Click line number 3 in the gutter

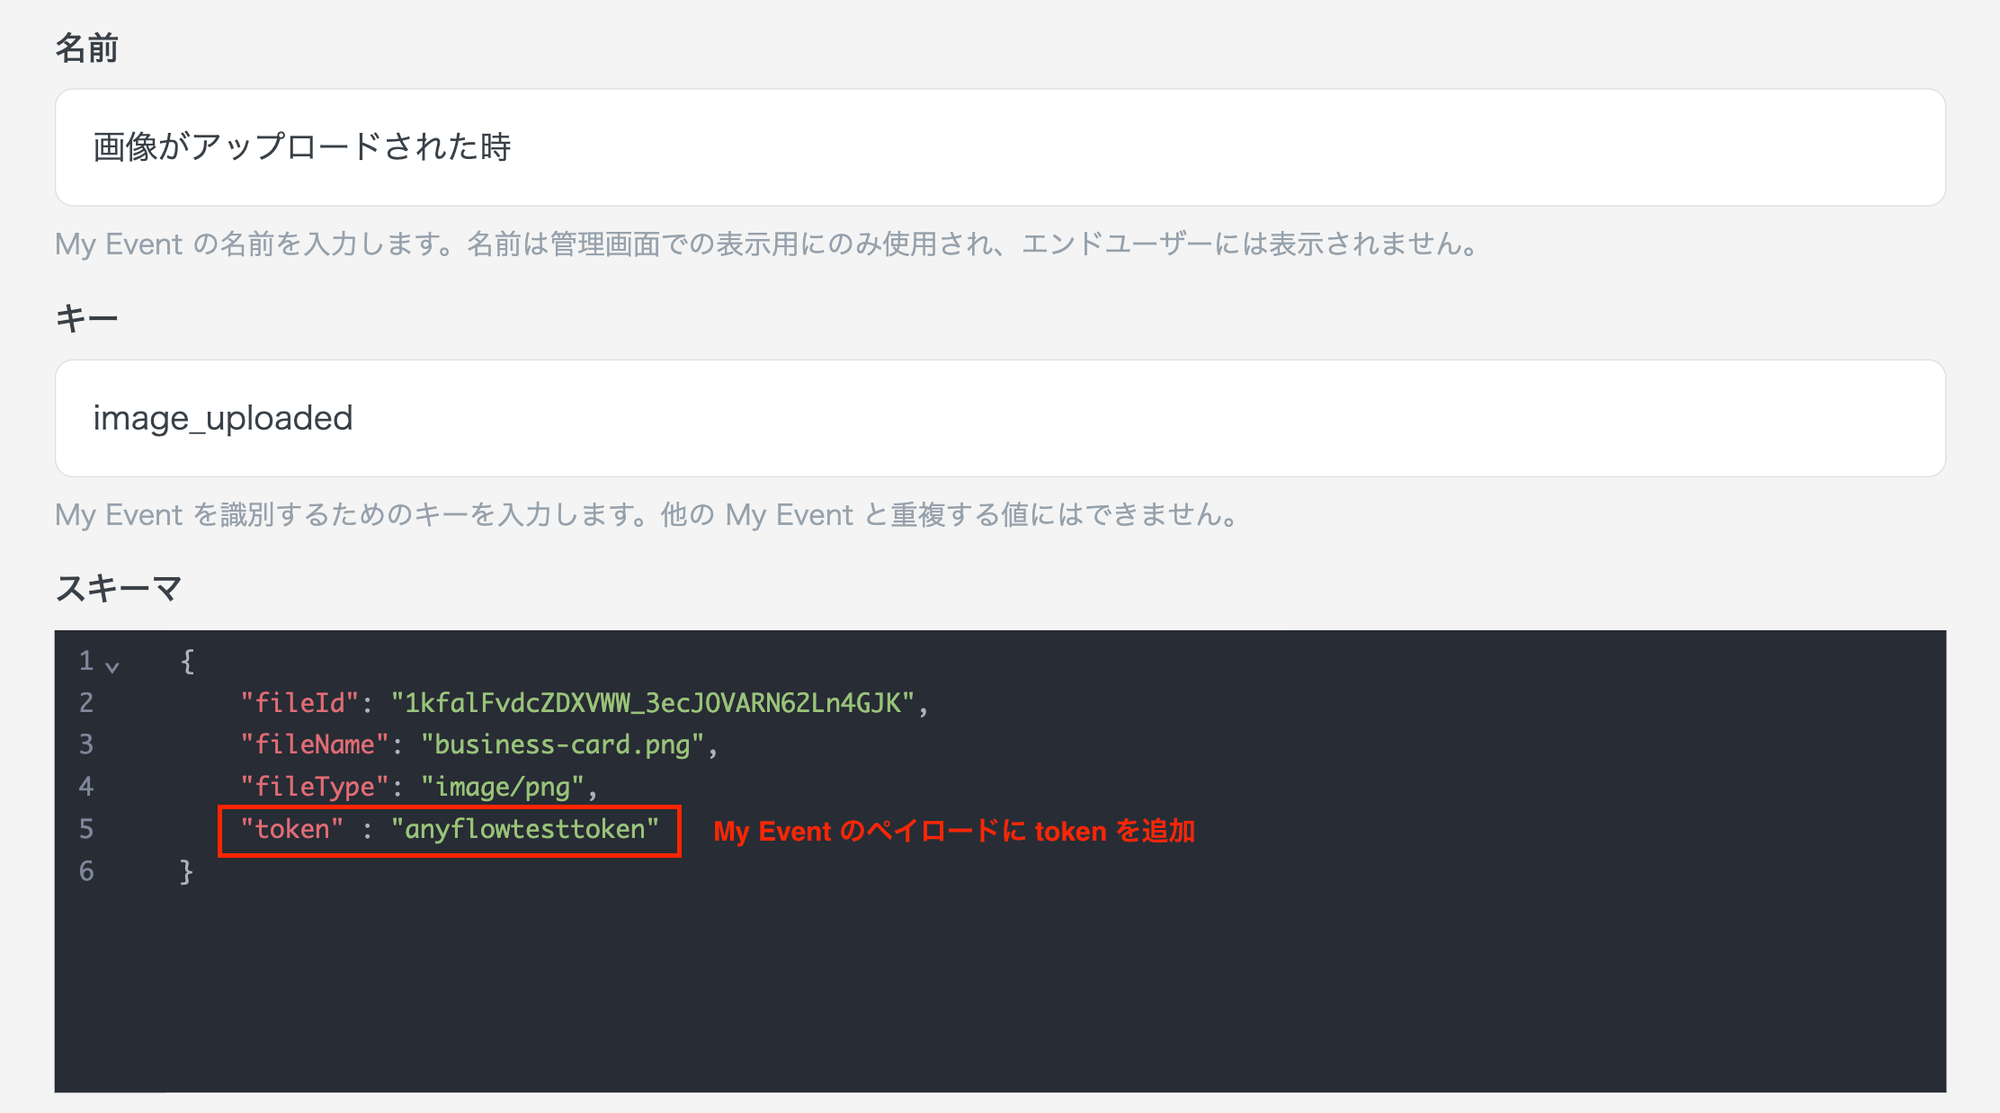click(x=87, y=745)
